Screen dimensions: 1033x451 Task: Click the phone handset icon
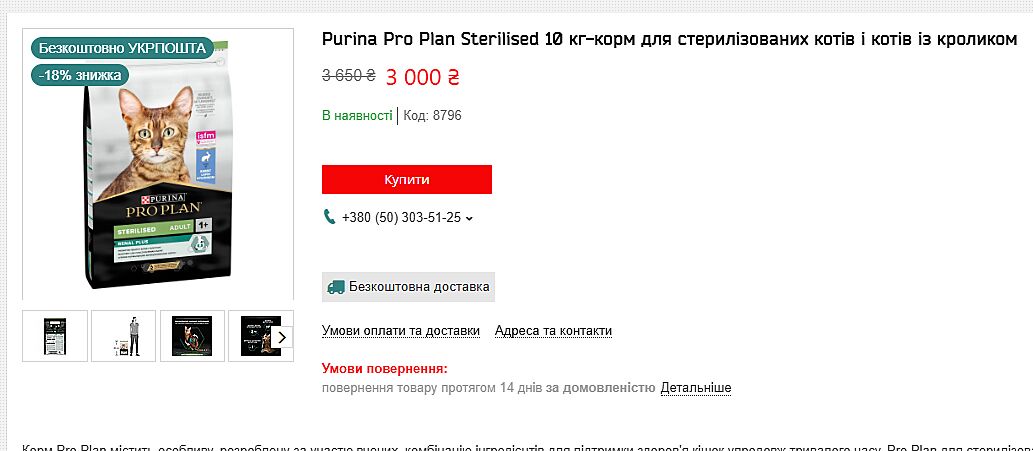[x=330, y=217]
